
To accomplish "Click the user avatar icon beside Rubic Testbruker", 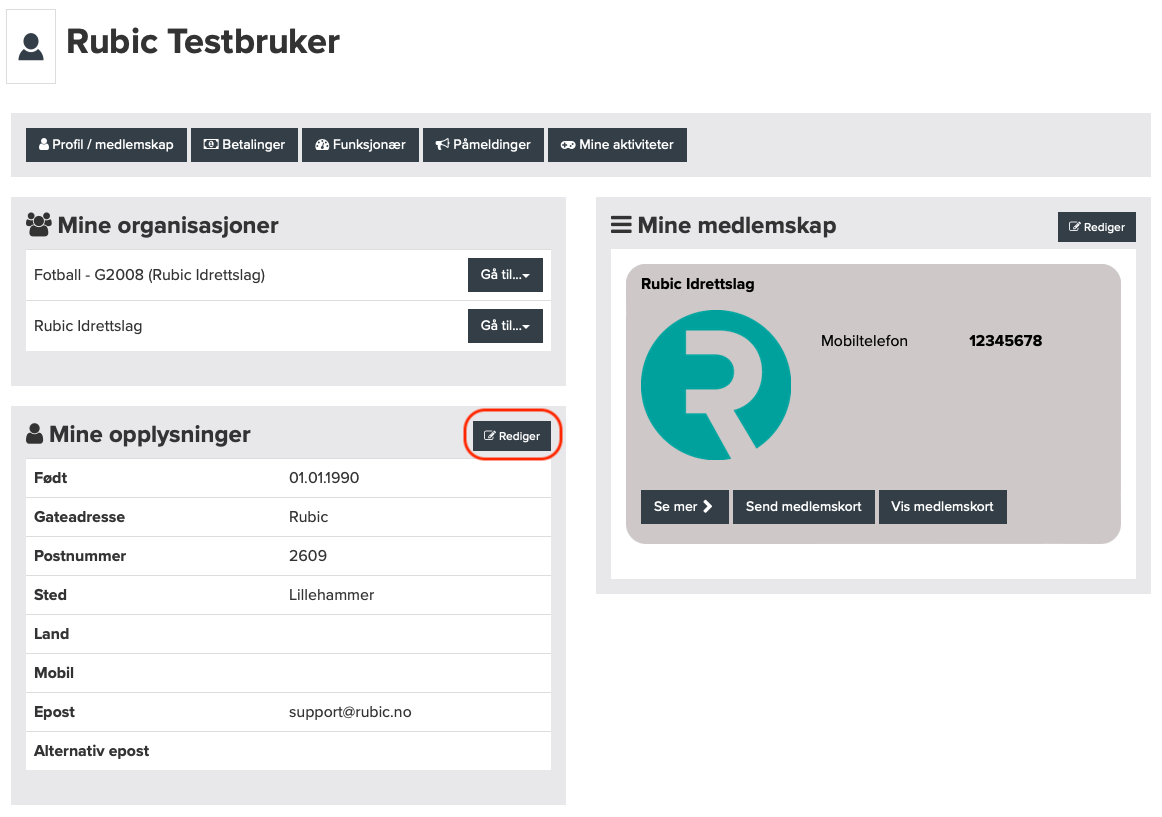I will pos(31,47).
